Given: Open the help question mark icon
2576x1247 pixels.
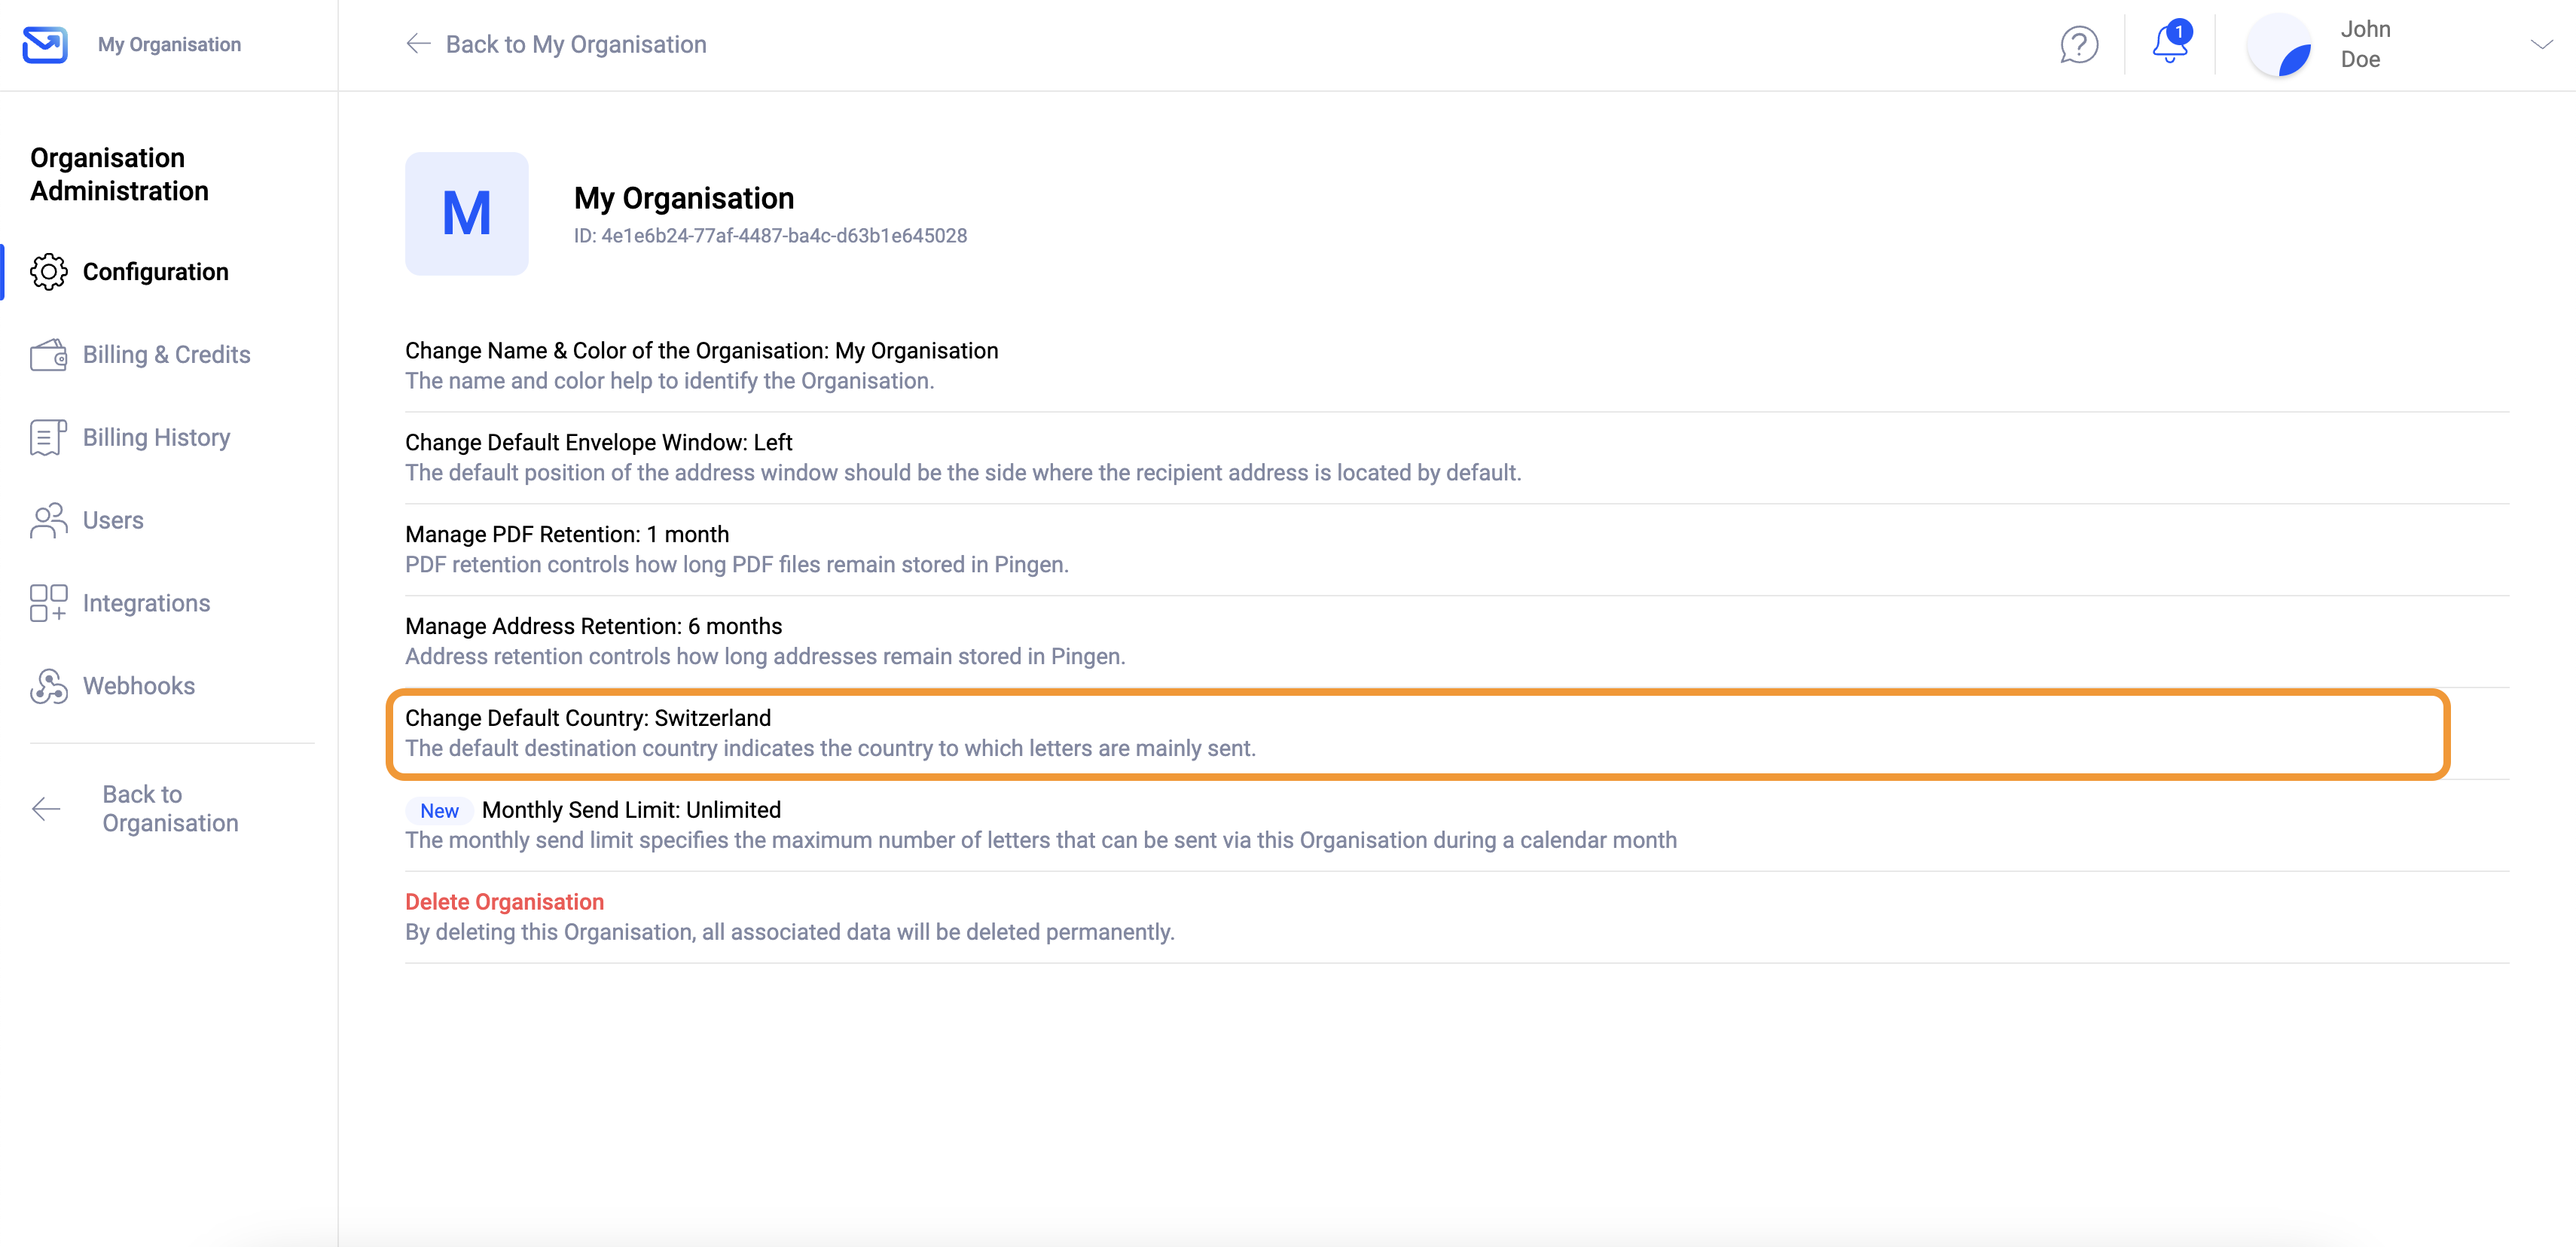Looking at the screenshot, I should [x=2079, y=44].
